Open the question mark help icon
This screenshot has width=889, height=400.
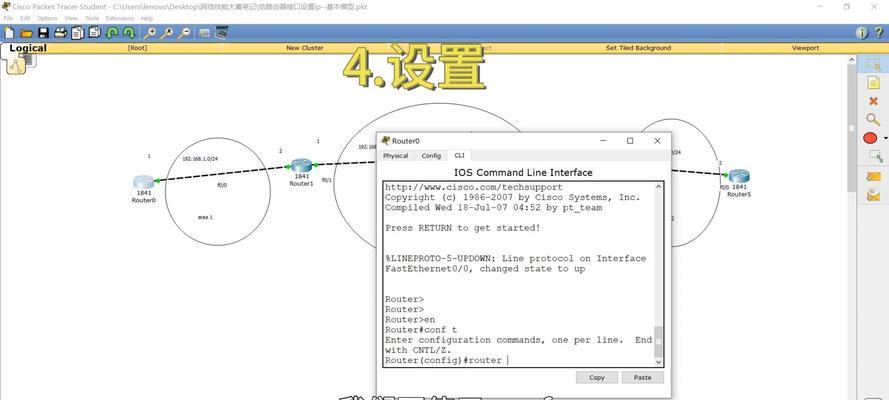tap(879, 33)
